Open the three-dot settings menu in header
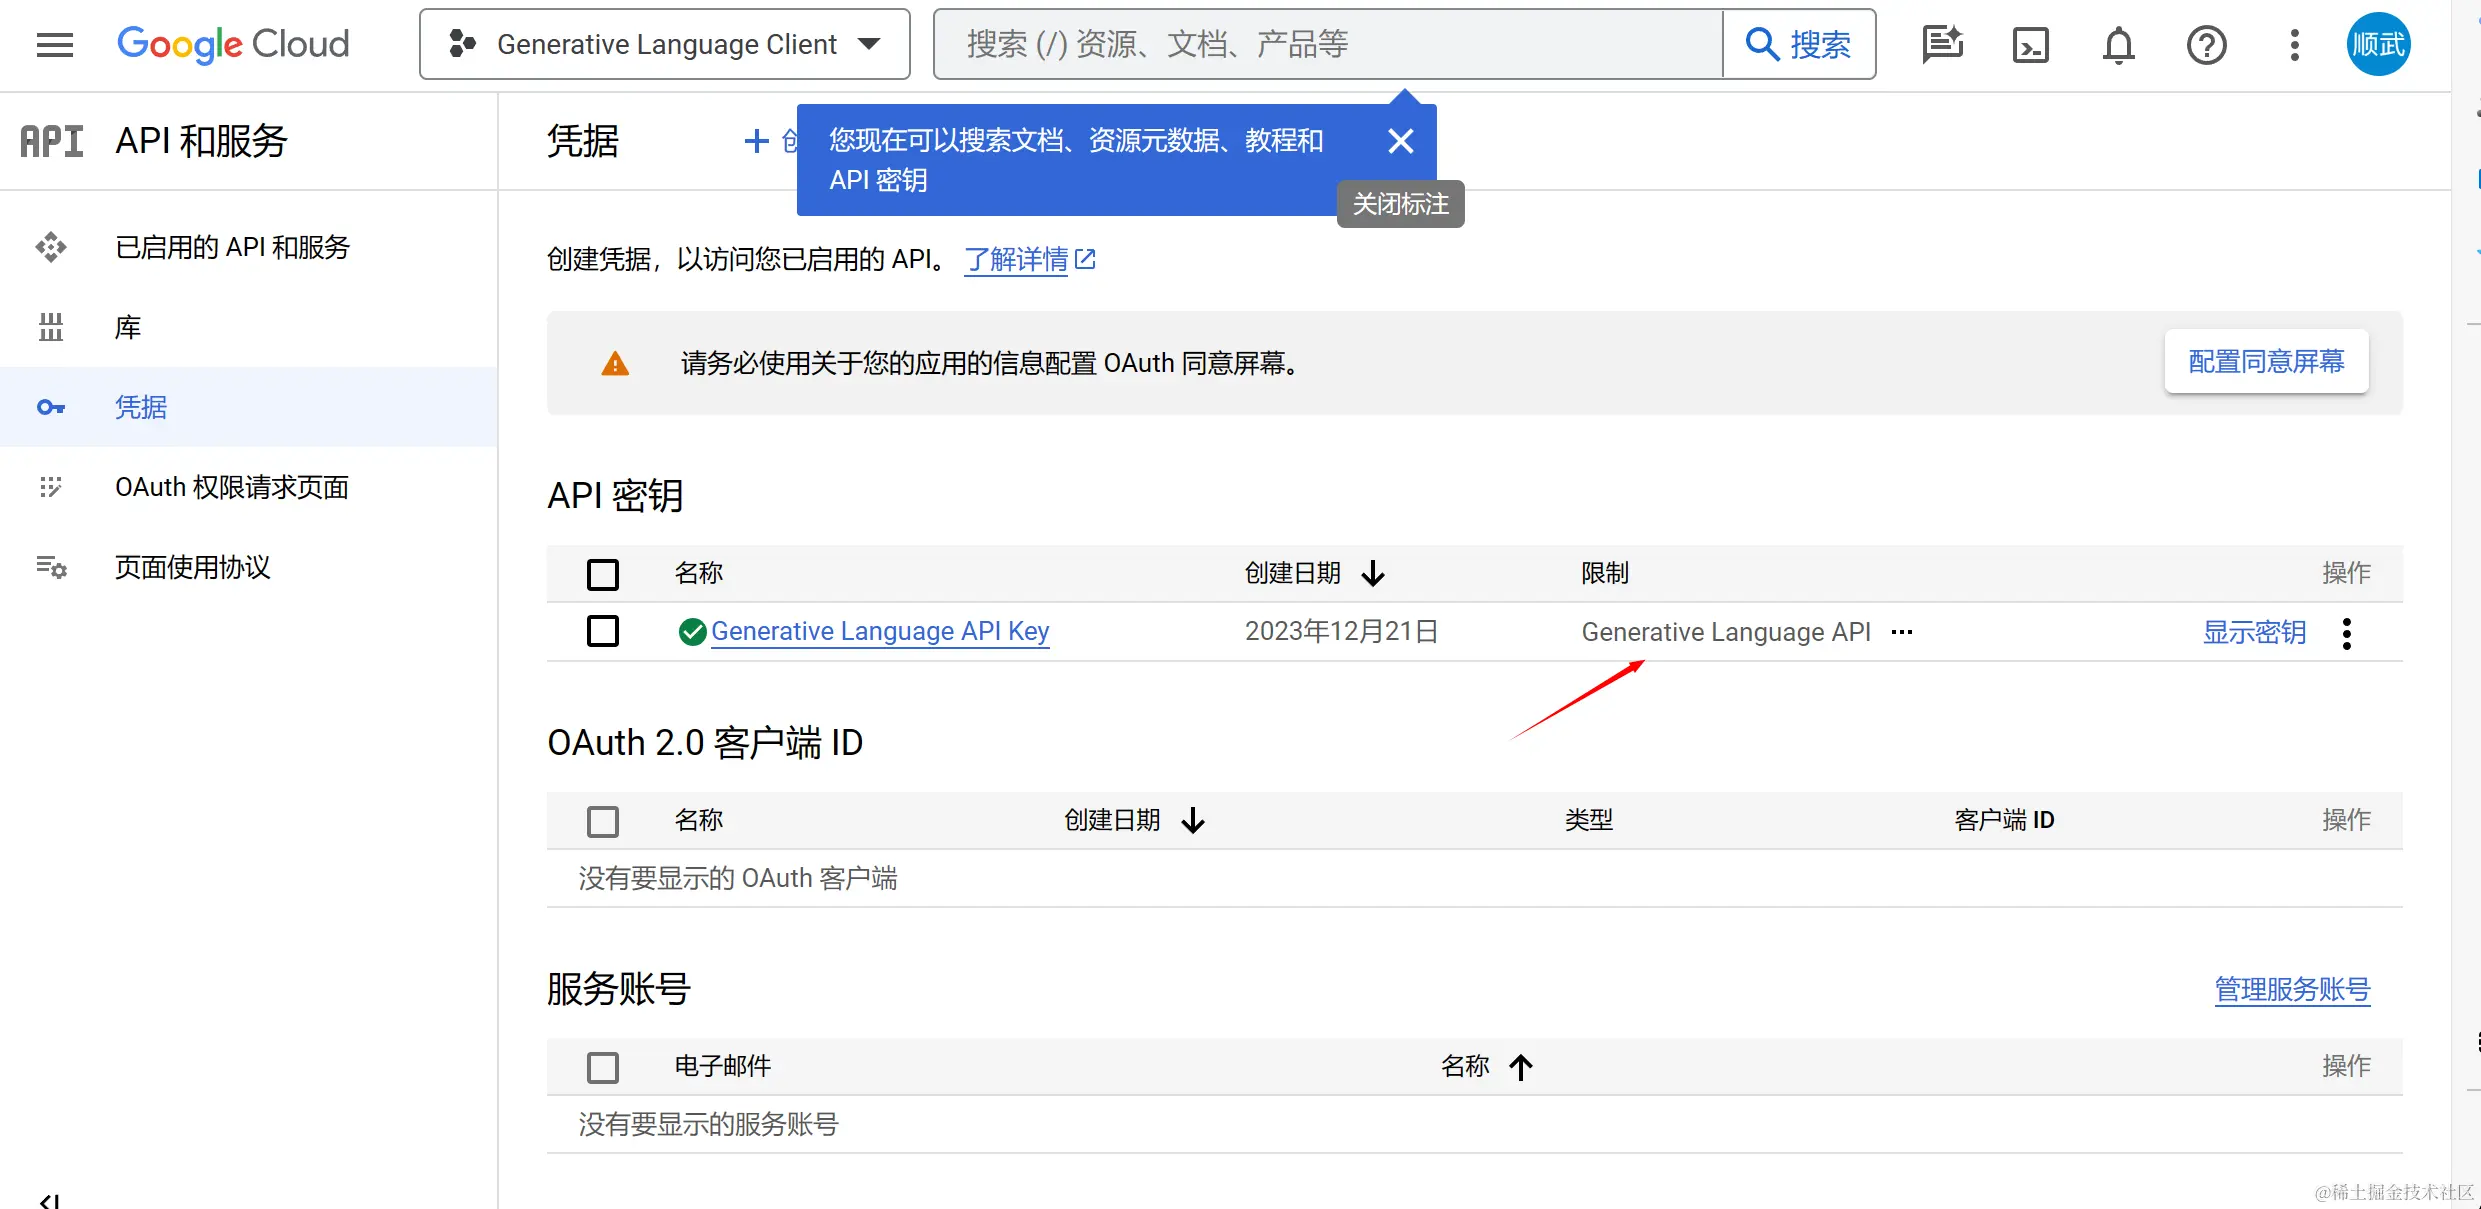The height and width of the screenshot is (1209, 2481). coord(2294,45)
